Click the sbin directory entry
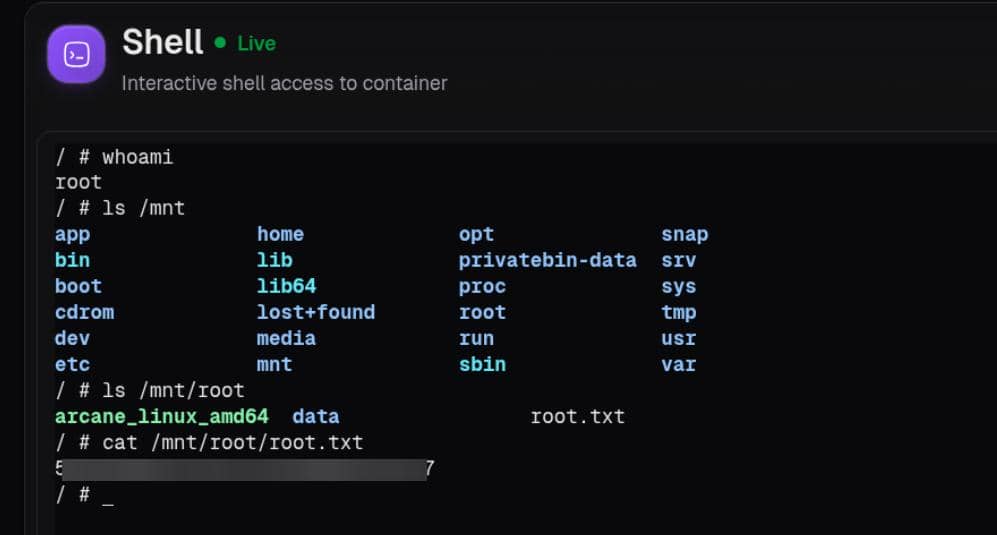Image resolution: width=997 pixels, height=535 pixels. [483, 365]
